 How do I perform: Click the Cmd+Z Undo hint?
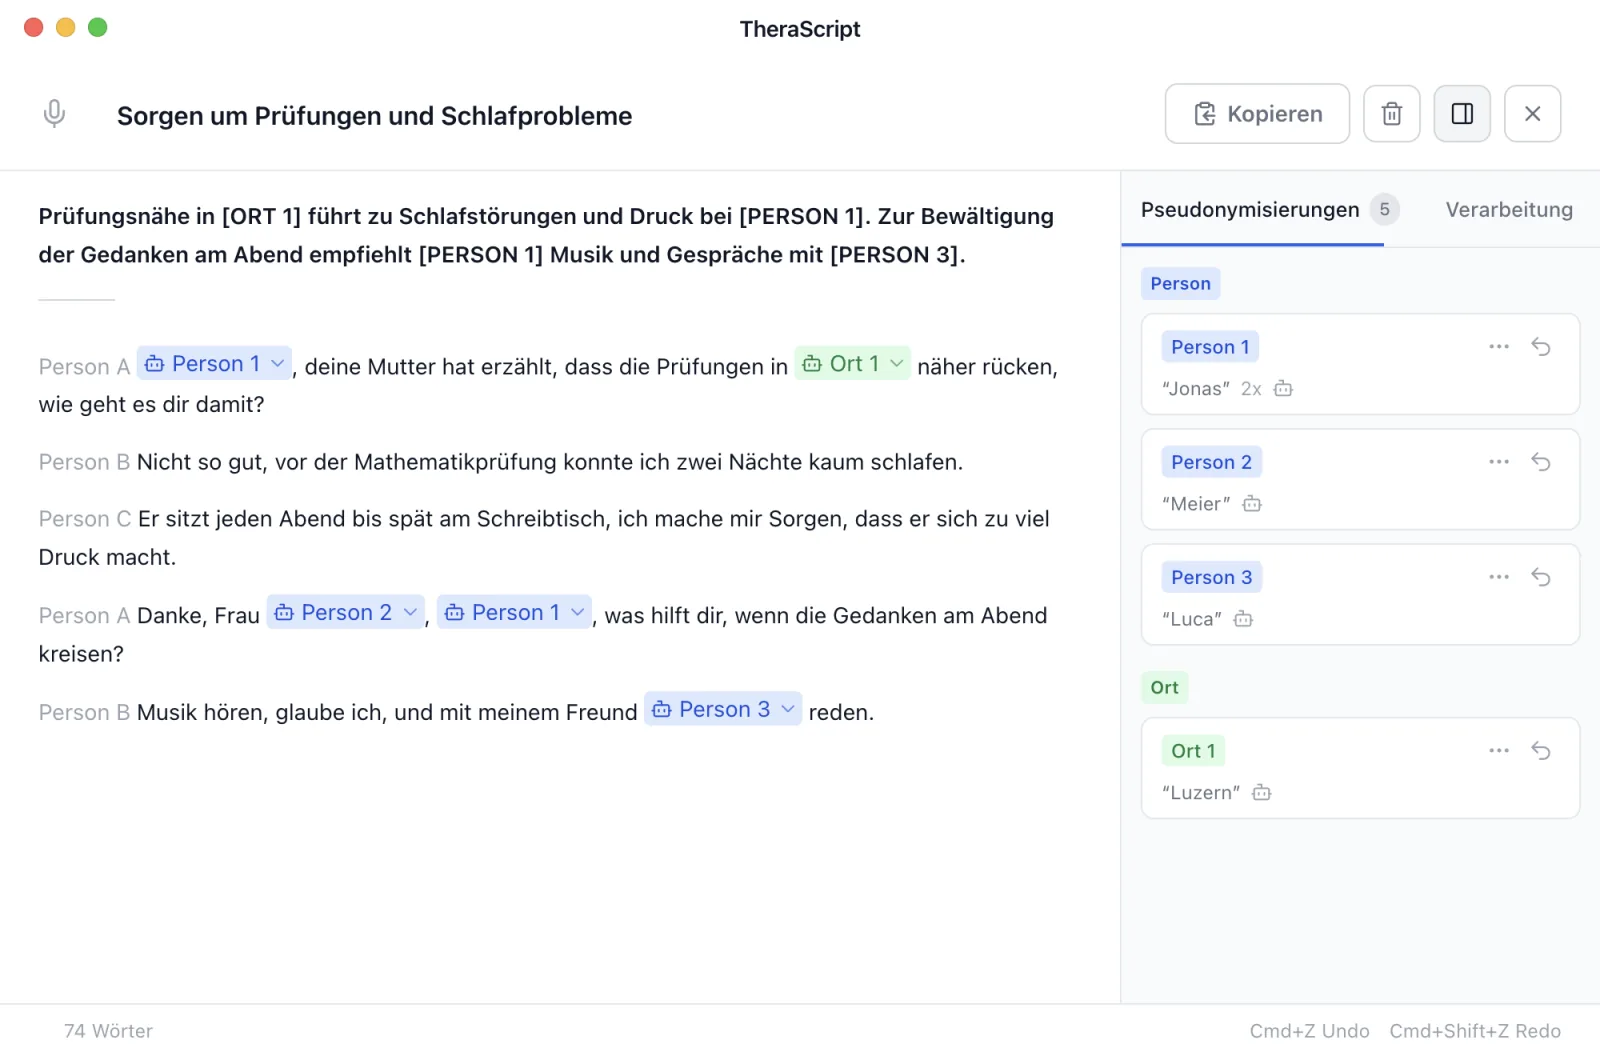click(x=1309, y=1031)
